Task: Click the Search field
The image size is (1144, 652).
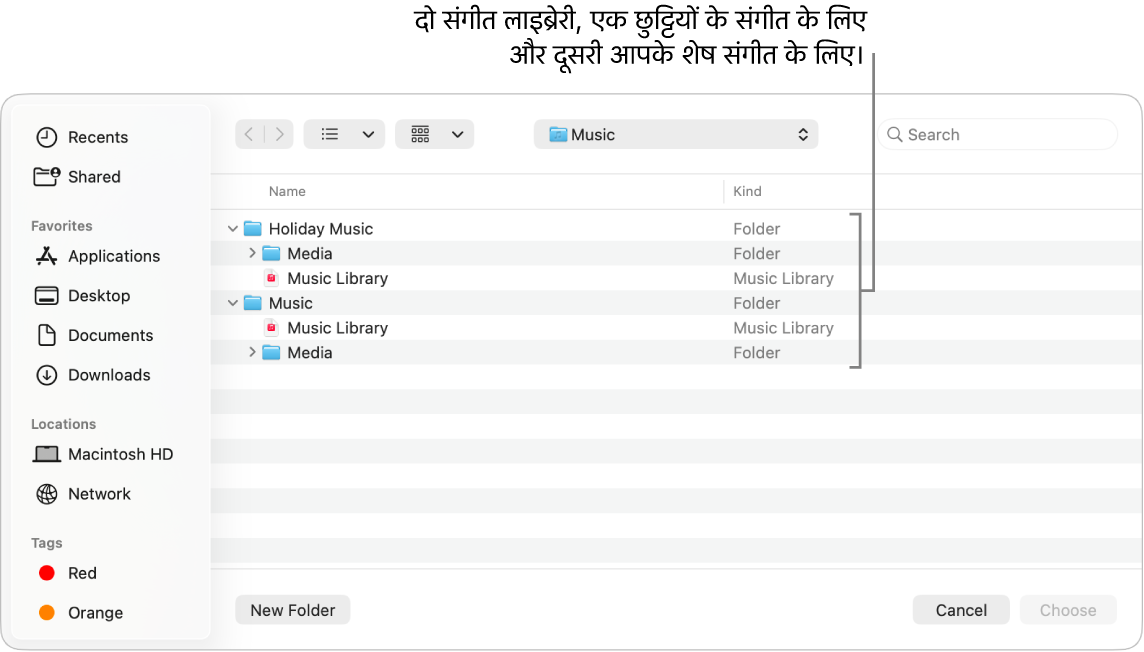Action: pyautogui.click(x=997, y=134)
